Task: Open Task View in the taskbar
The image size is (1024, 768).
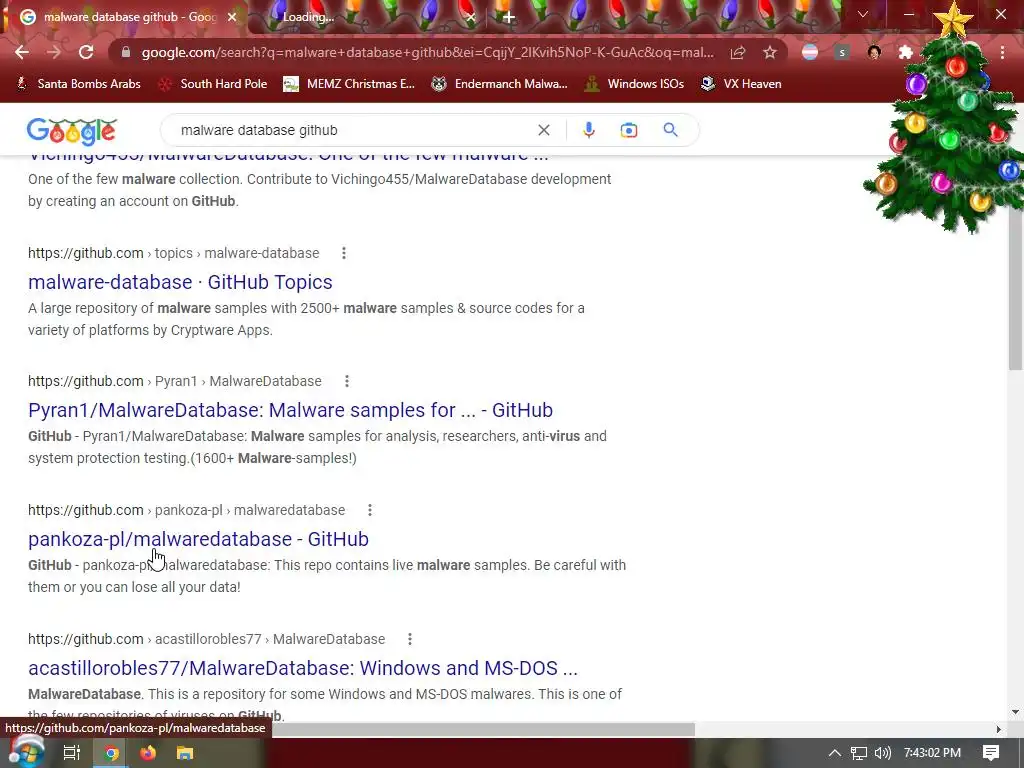Action: [71, 753]
